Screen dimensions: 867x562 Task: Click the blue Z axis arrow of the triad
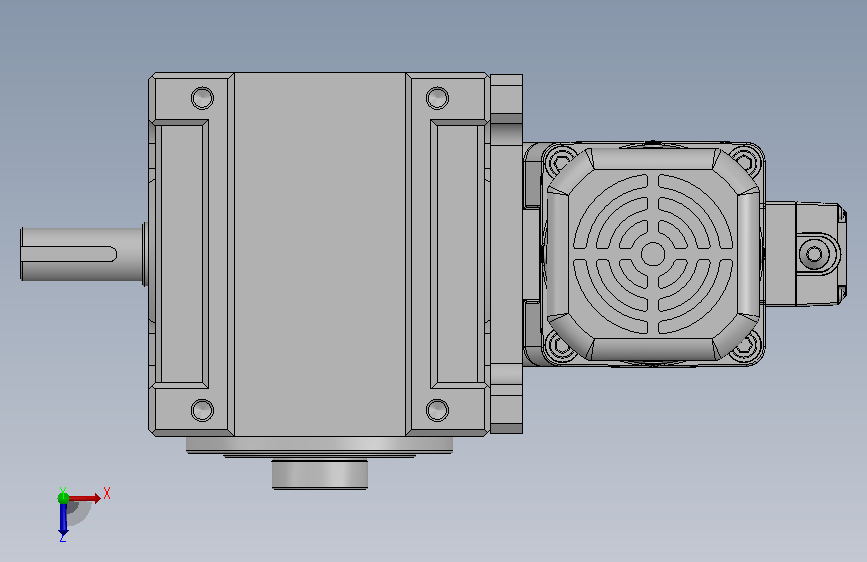(x=63, y=519)
